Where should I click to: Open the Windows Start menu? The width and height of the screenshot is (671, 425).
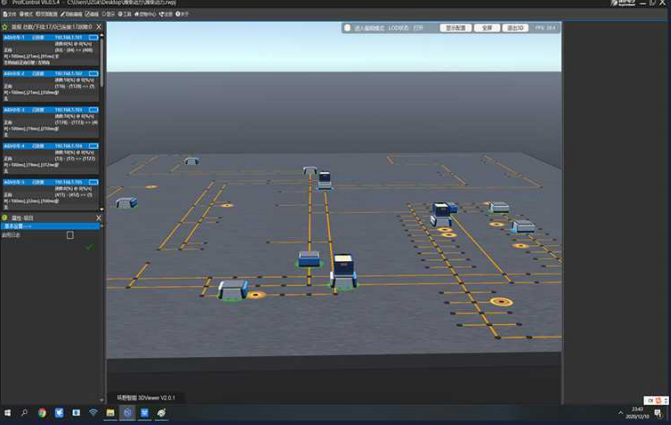[x=7, y=412]
